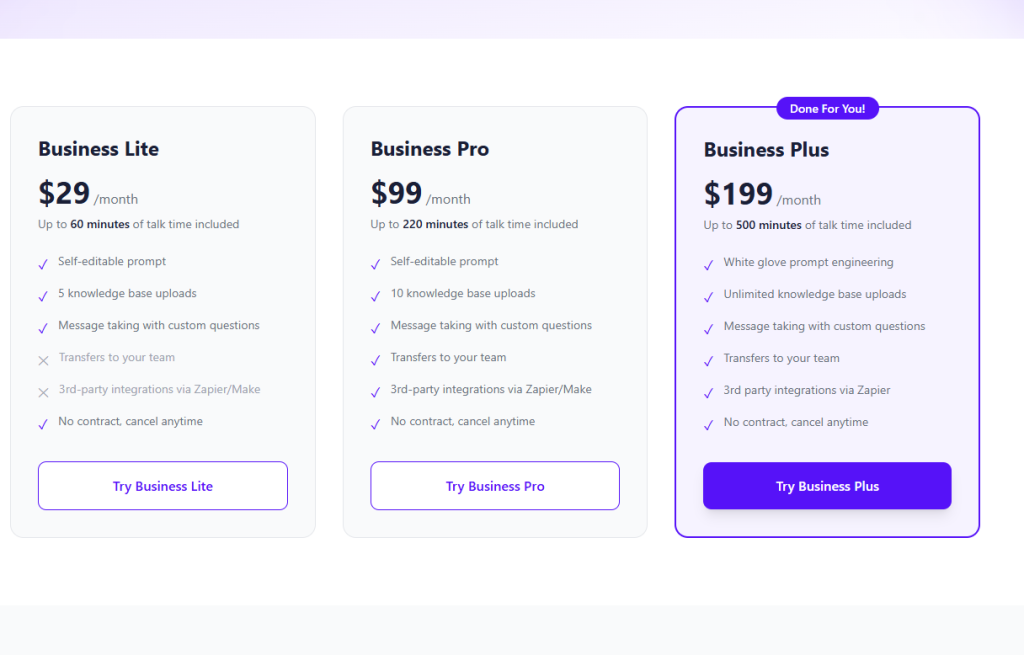Click checkmark beside 5 knowledge base uploads
This screenshot has width=1024, height=655.
(x=43, y=296)
